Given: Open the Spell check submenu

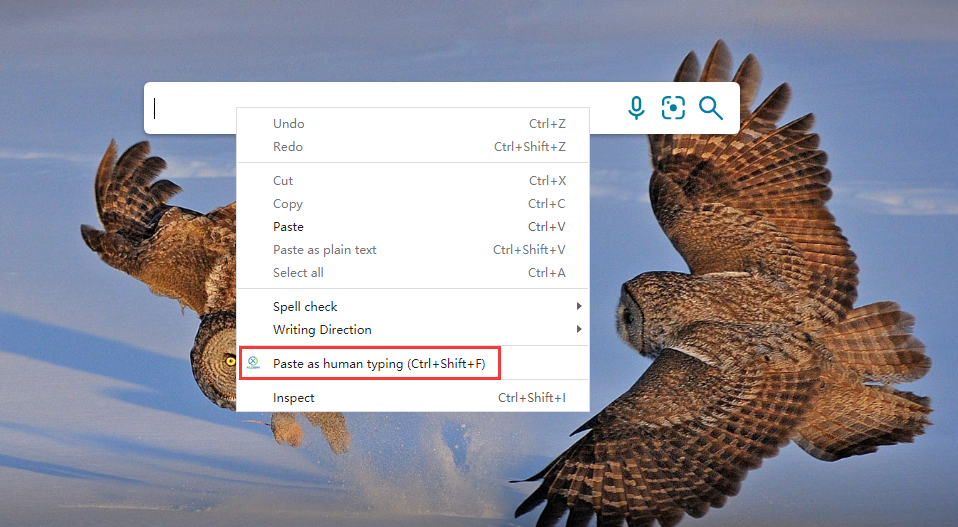Looking at the screenshot, I should (x=413, y=307).
